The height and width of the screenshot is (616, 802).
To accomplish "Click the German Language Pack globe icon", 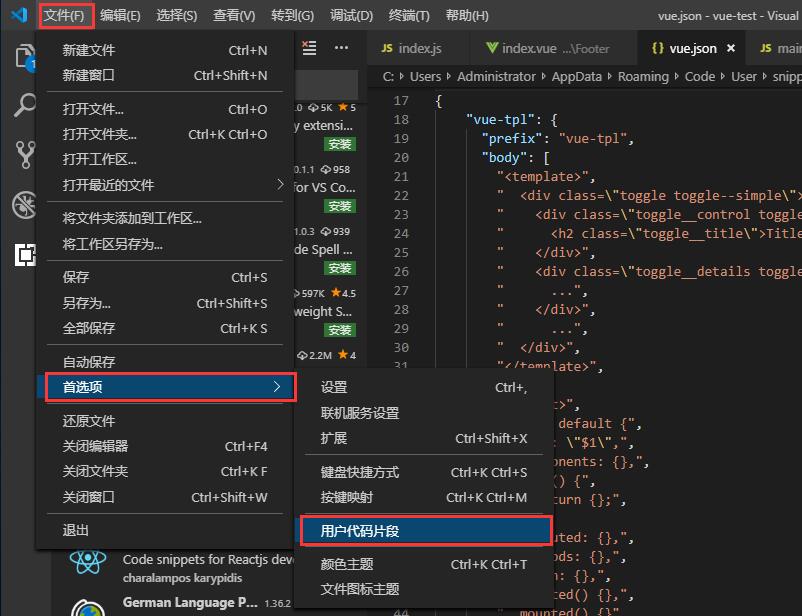I will (88, 608).
